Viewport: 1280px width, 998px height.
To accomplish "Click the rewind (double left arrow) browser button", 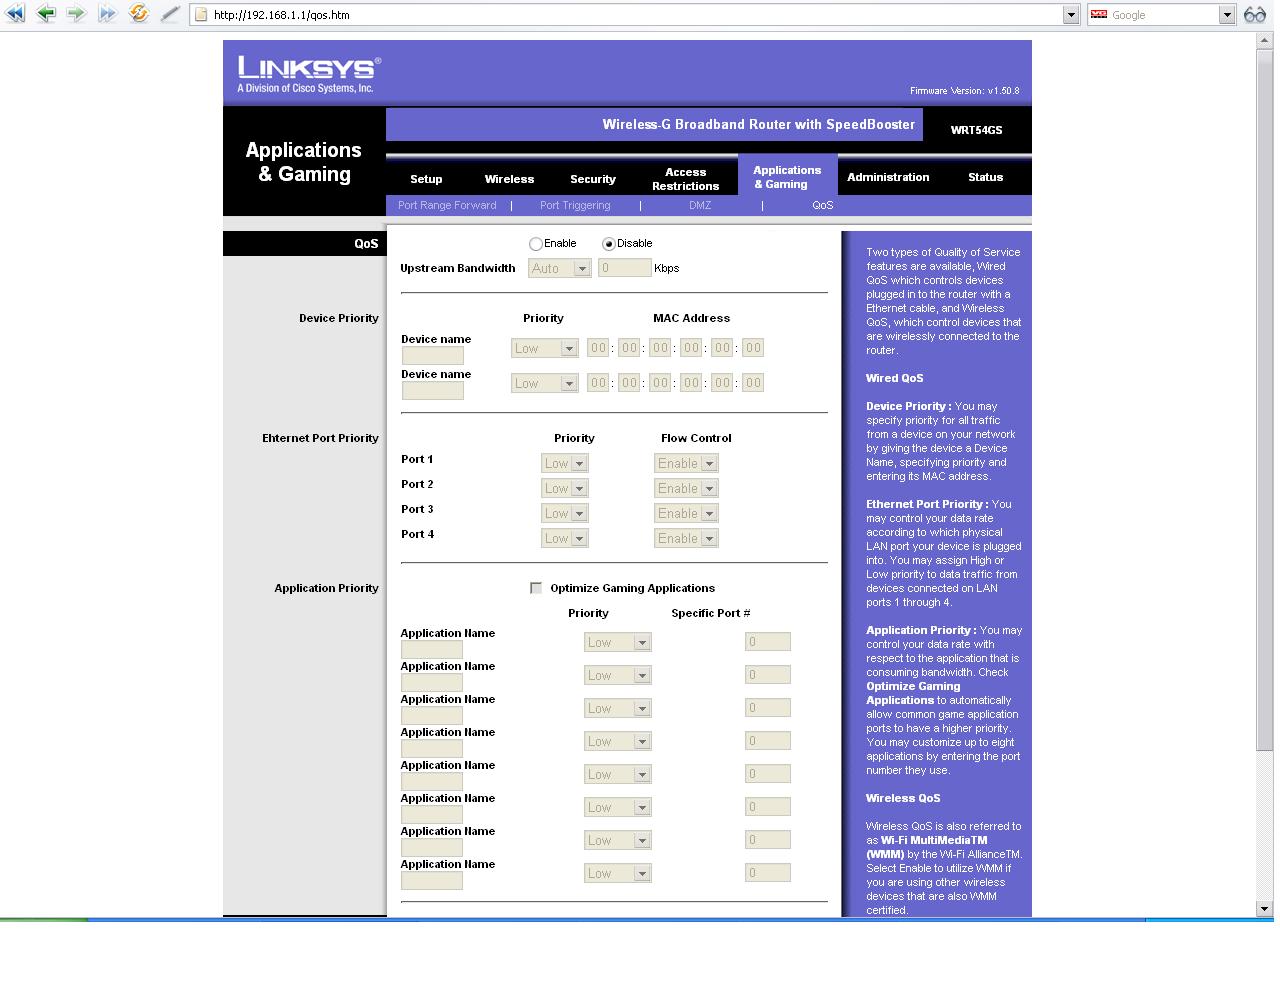I will (15, 14).
